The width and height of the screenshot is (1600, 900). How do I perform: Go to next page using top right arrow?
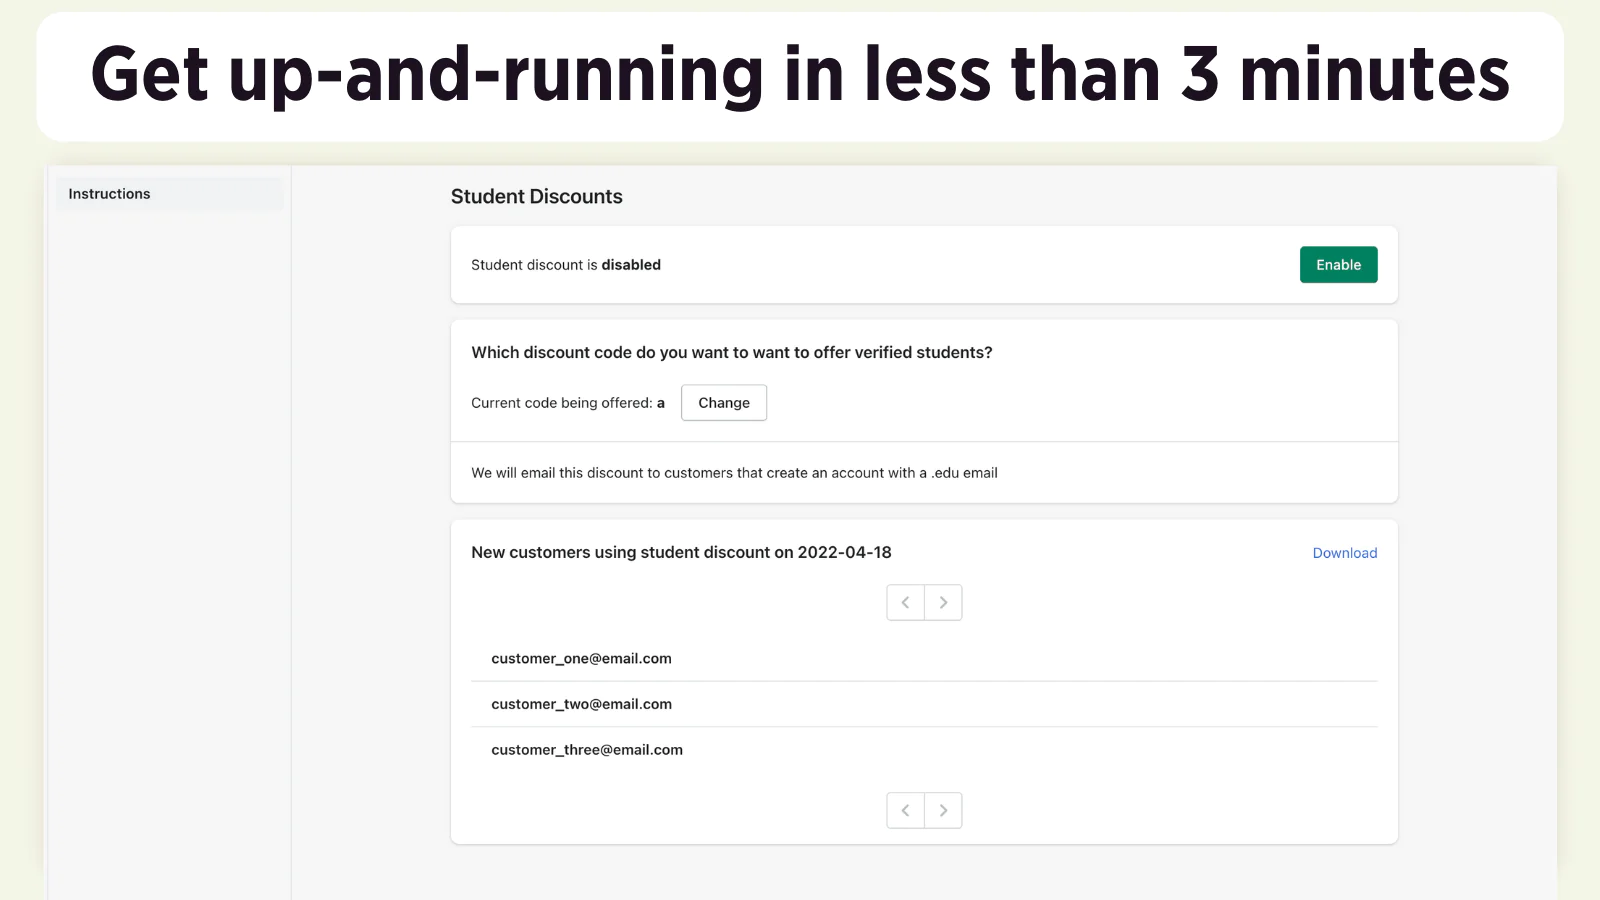[x=943, y=603]
